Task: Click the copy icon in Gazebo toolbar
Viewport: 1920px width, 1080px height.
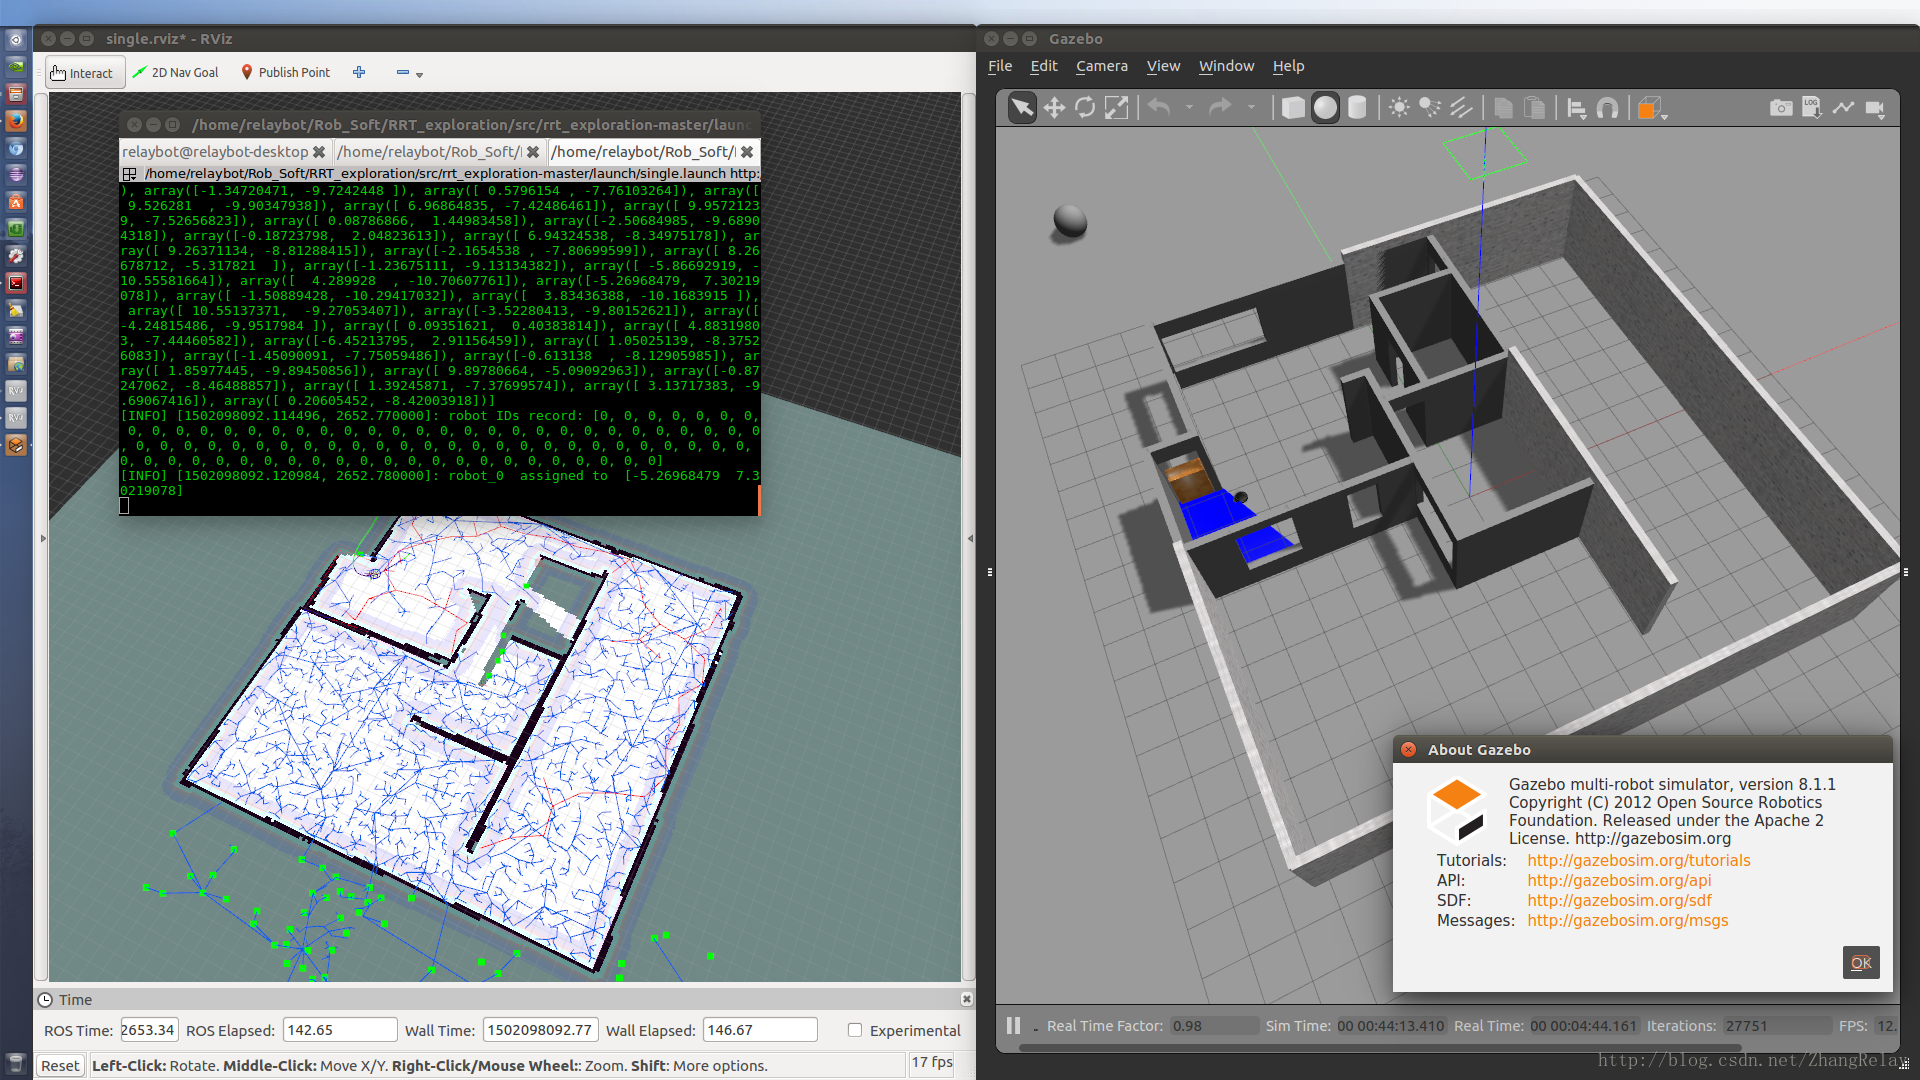Action: [1503, 108]
